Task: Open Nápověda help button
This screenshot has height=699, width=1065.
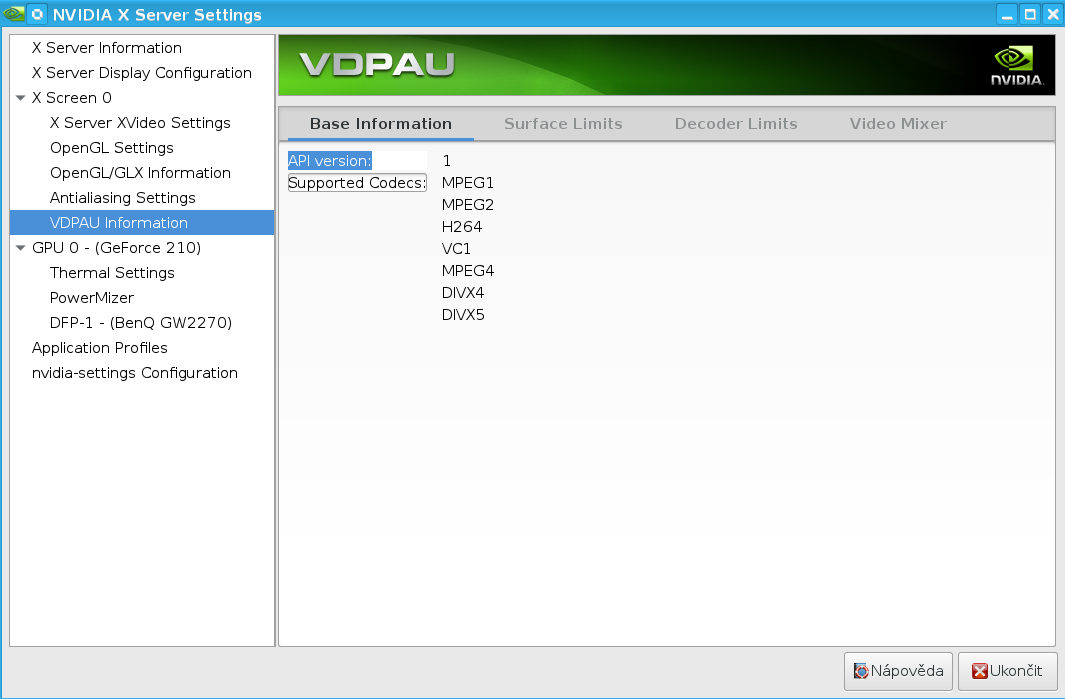Action: [x=898, y=671]
